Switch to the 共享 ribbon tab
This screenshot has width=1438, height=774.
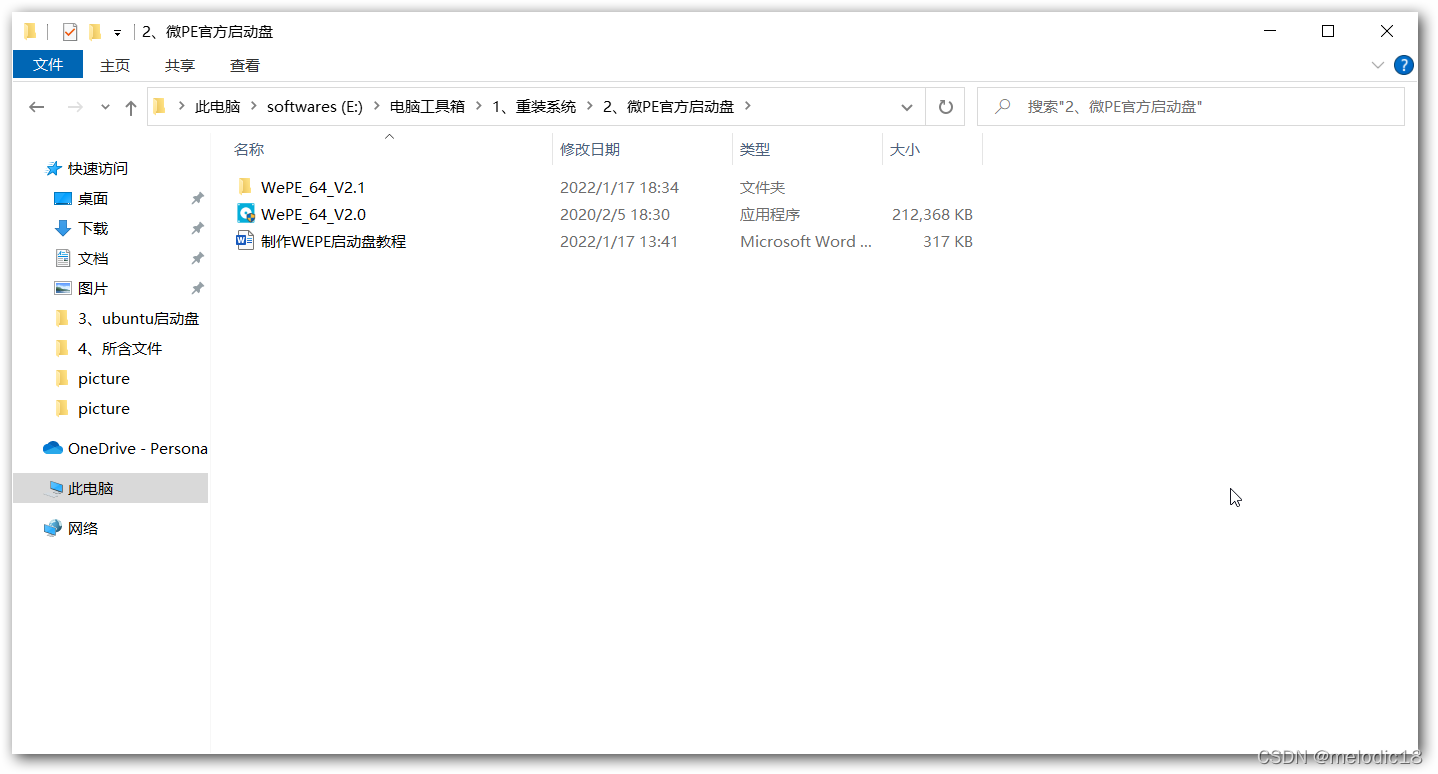(x=180, y=66)
